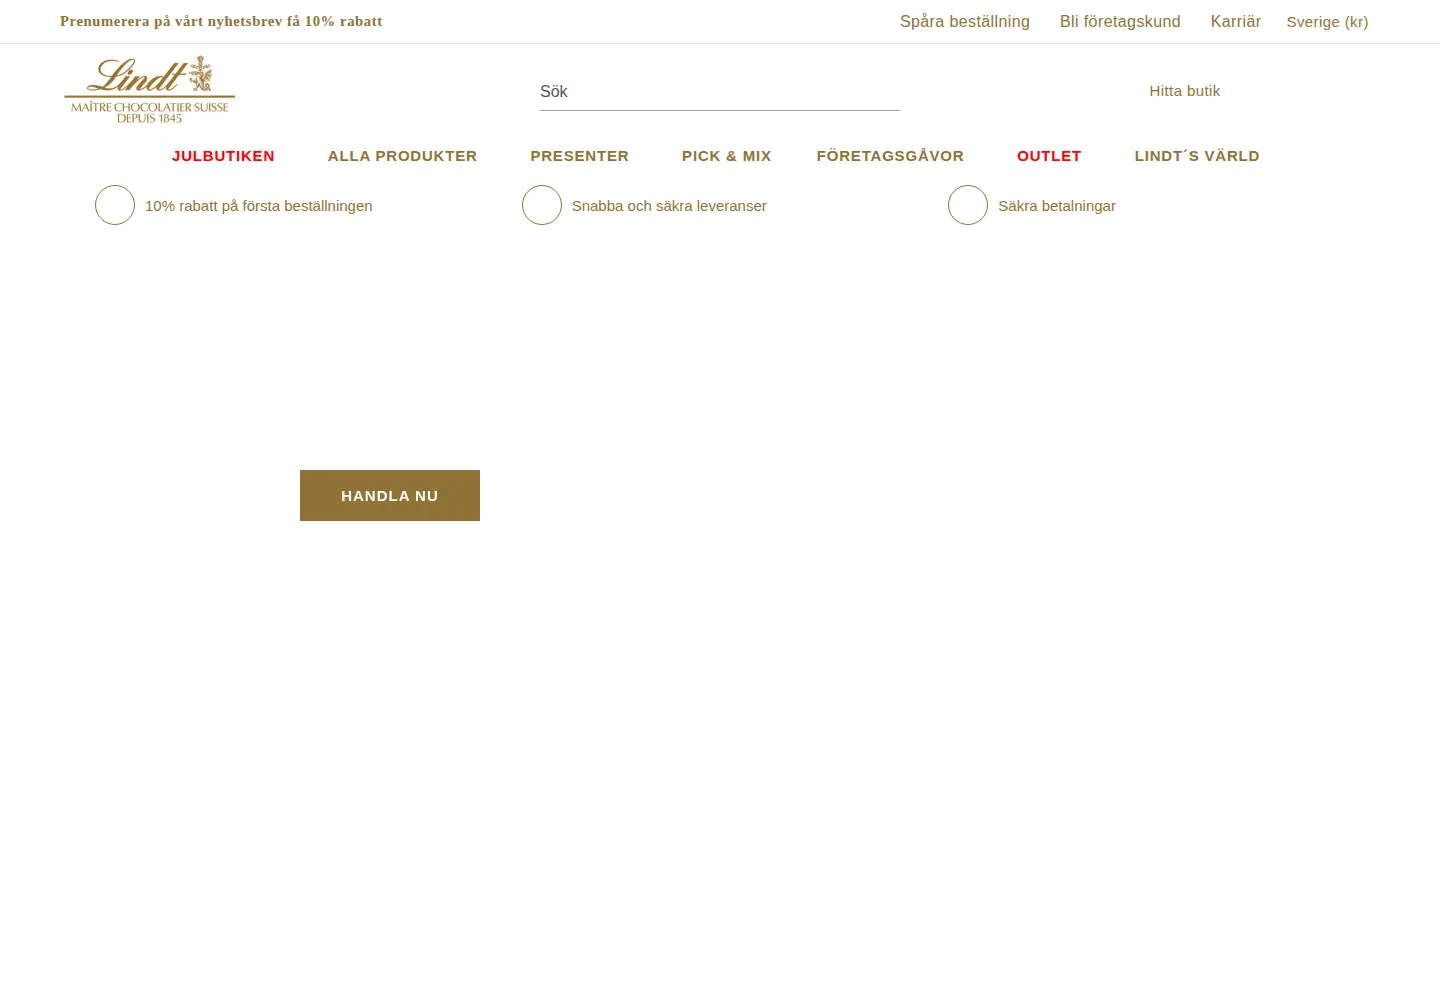Open the JULBUTIKEN menu
This screenshot has height=1000, width=1440.
[223, 156]
